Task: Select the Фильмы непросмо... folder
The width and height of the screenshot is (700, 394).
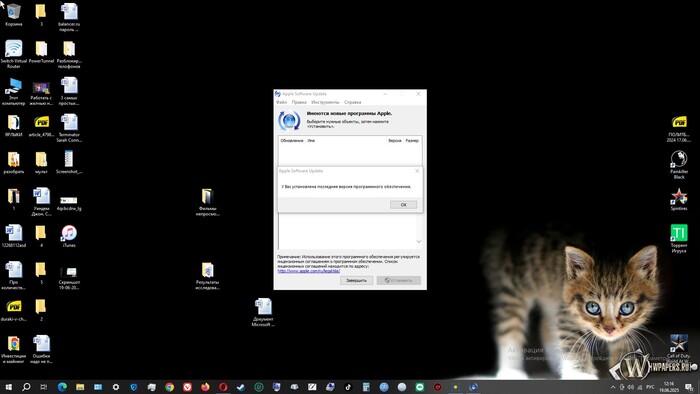Action: click(x=207, y=202)
